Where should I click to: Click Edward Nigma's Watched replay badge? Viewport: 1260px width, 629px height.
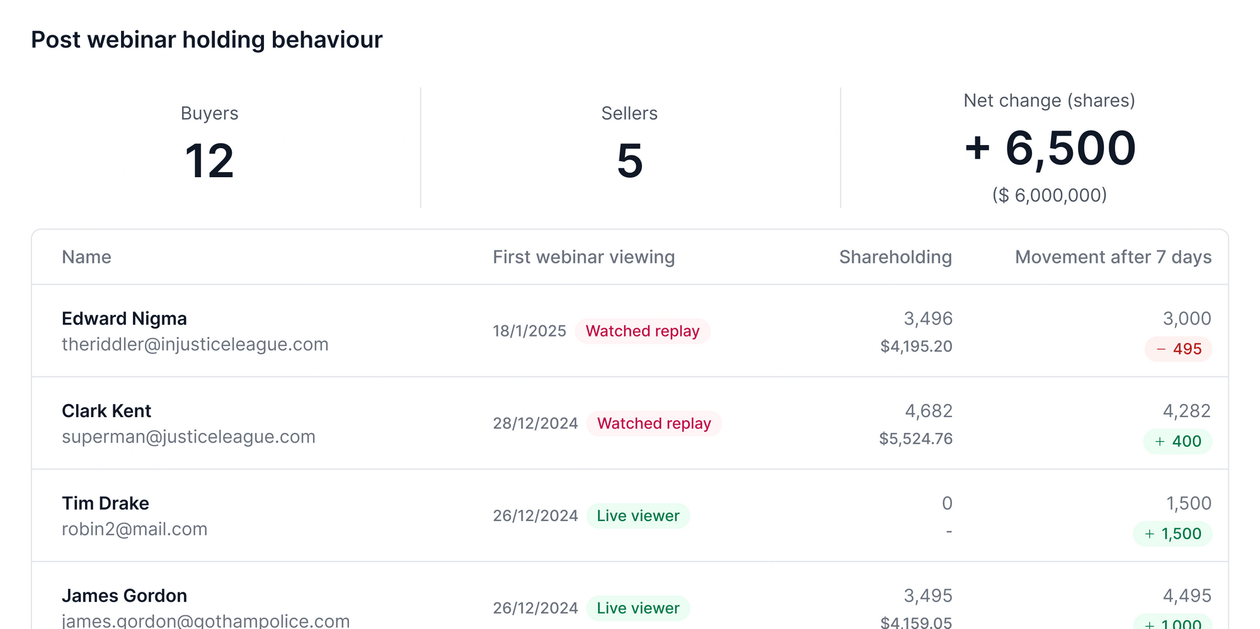pos(642,331)
